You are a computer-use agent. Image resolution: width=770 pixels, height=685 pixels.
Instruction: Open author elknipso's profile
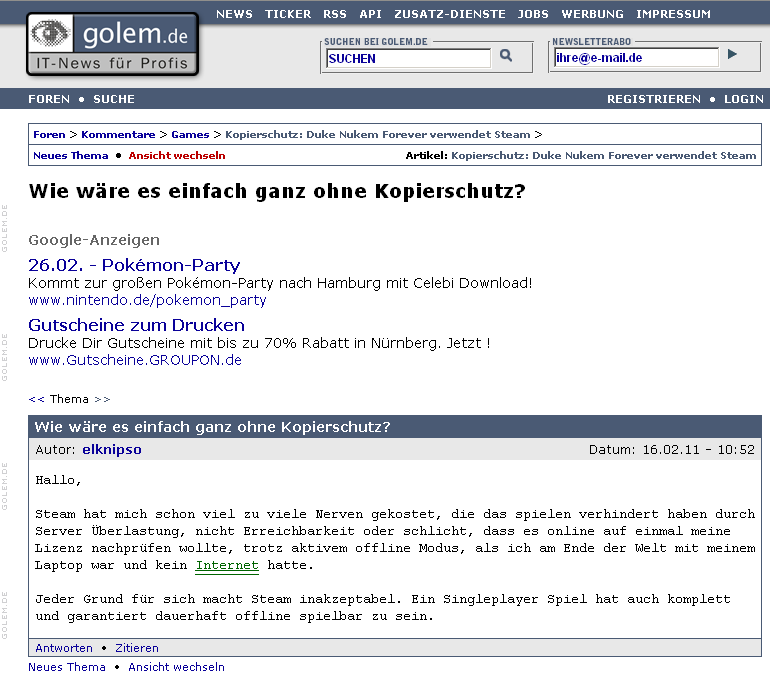(111, 449)
